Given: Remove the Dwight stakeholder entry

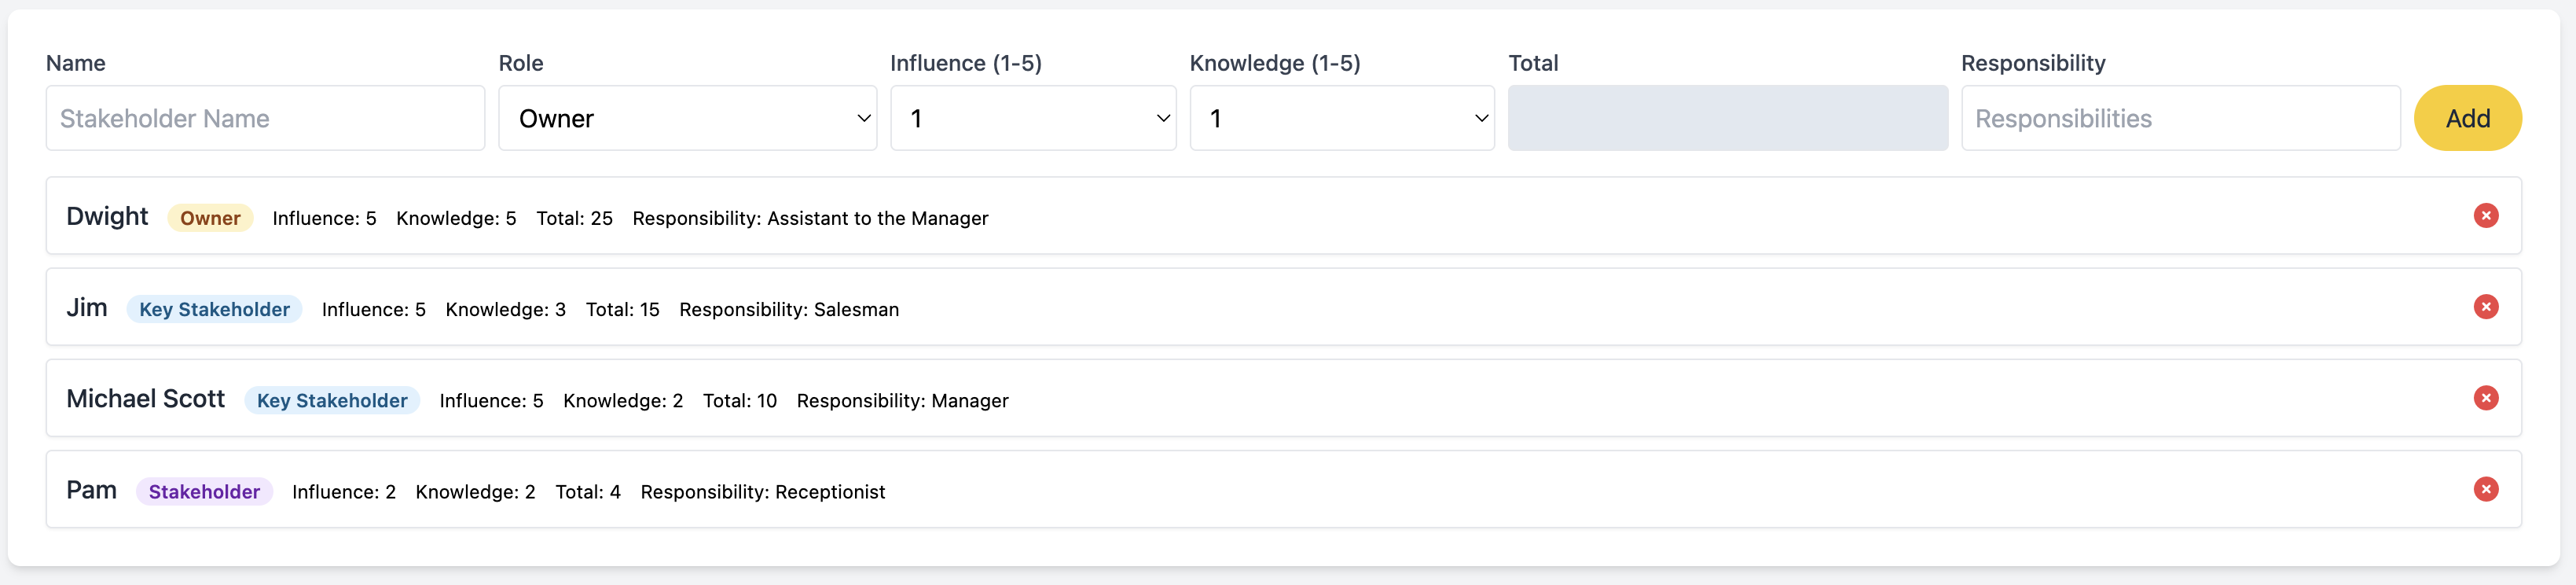Looking at the screenshot, I should [x=2485, y=216].
